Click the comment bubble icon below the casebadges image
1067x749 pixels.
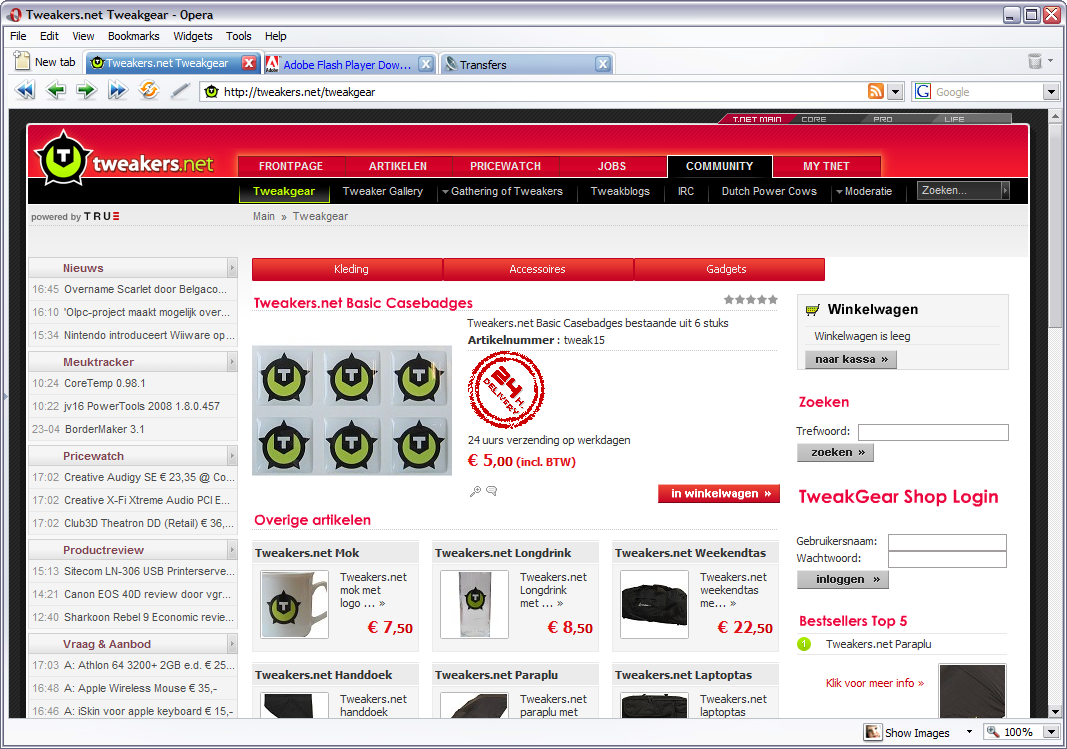click(491, 490)
